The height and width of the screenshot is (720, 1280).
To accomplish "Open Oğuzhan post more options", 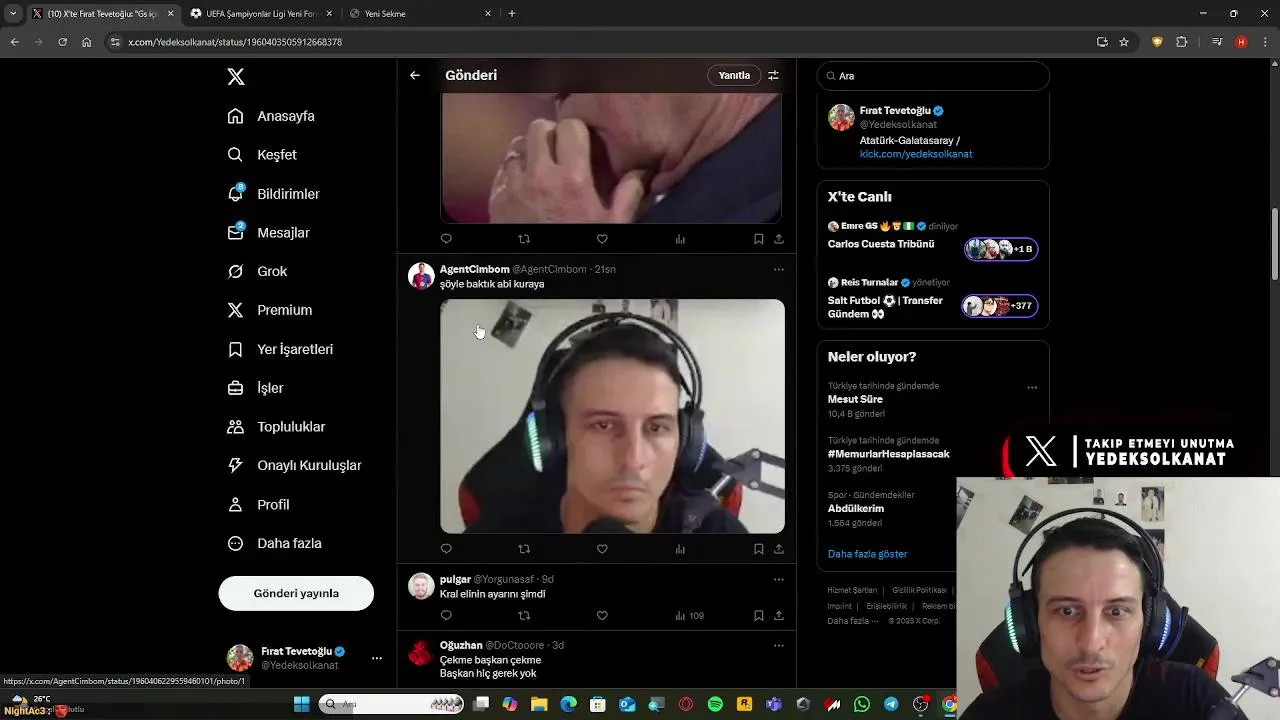I will [779, 646].
